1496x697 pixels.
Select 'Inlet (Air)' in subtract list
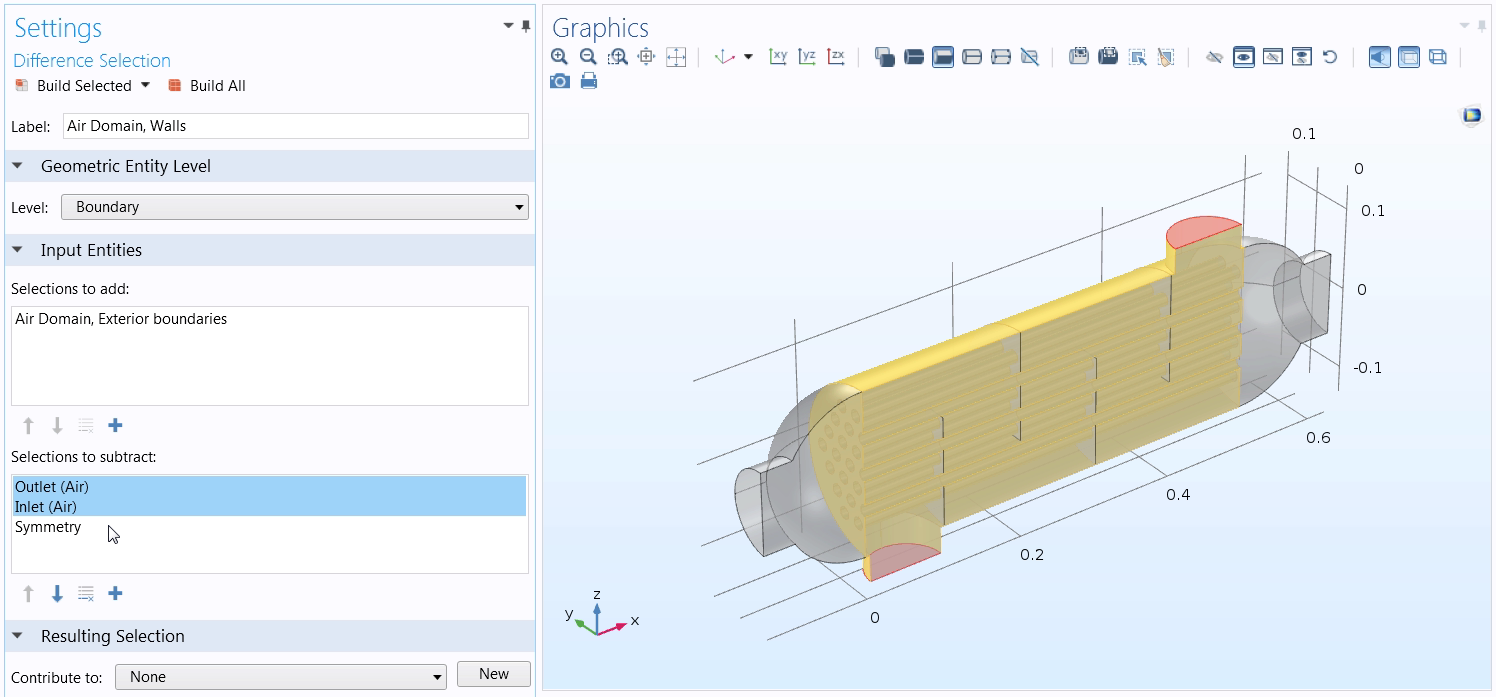coord(269,507)
